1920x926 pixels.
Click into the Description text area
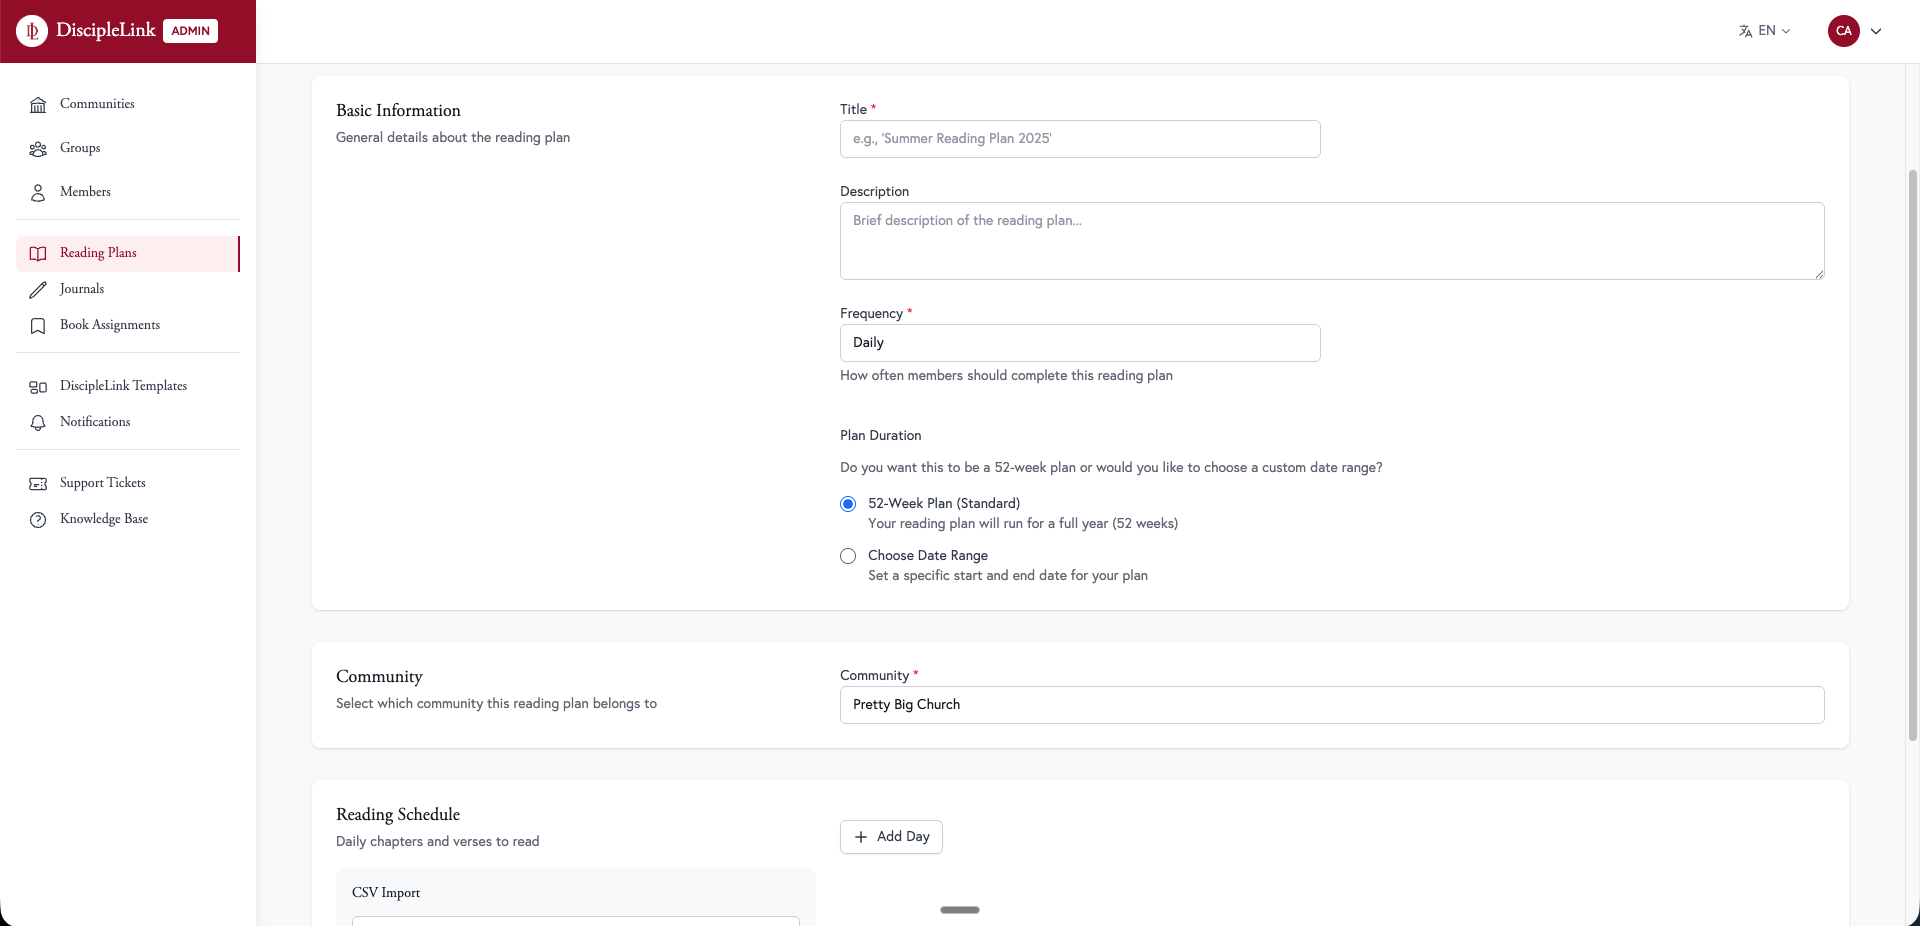[x=1332, y=241]
